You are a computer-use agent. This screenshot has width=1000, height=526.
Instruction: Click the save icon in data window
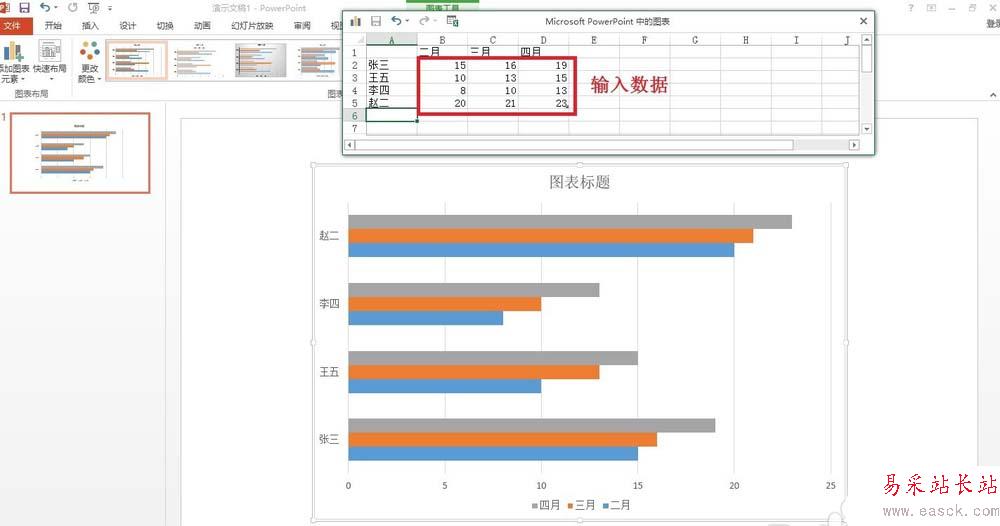pyautogui.click(x=376, y=21)
